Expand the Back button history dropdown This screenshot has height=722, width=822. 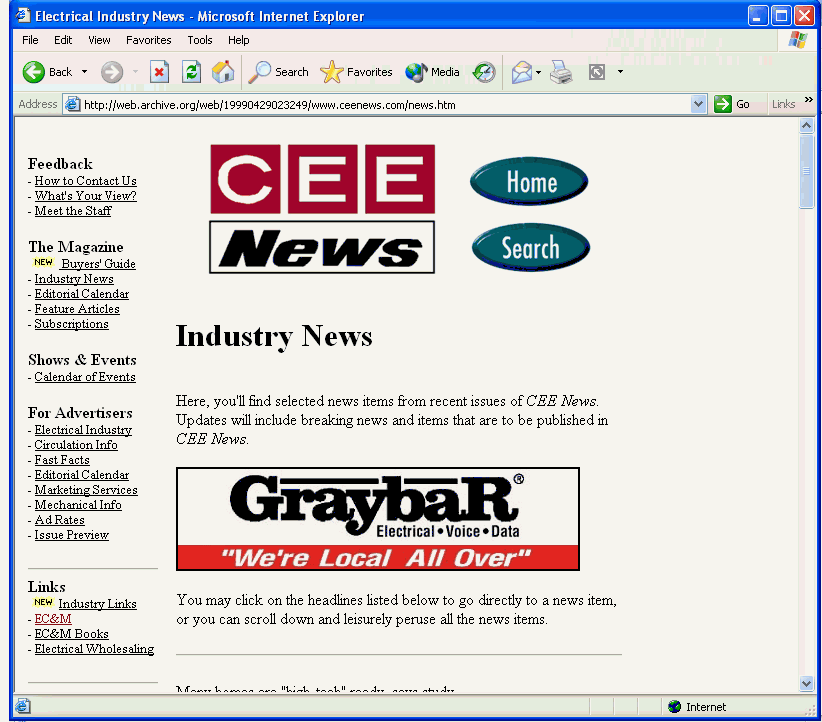(84, 72)
